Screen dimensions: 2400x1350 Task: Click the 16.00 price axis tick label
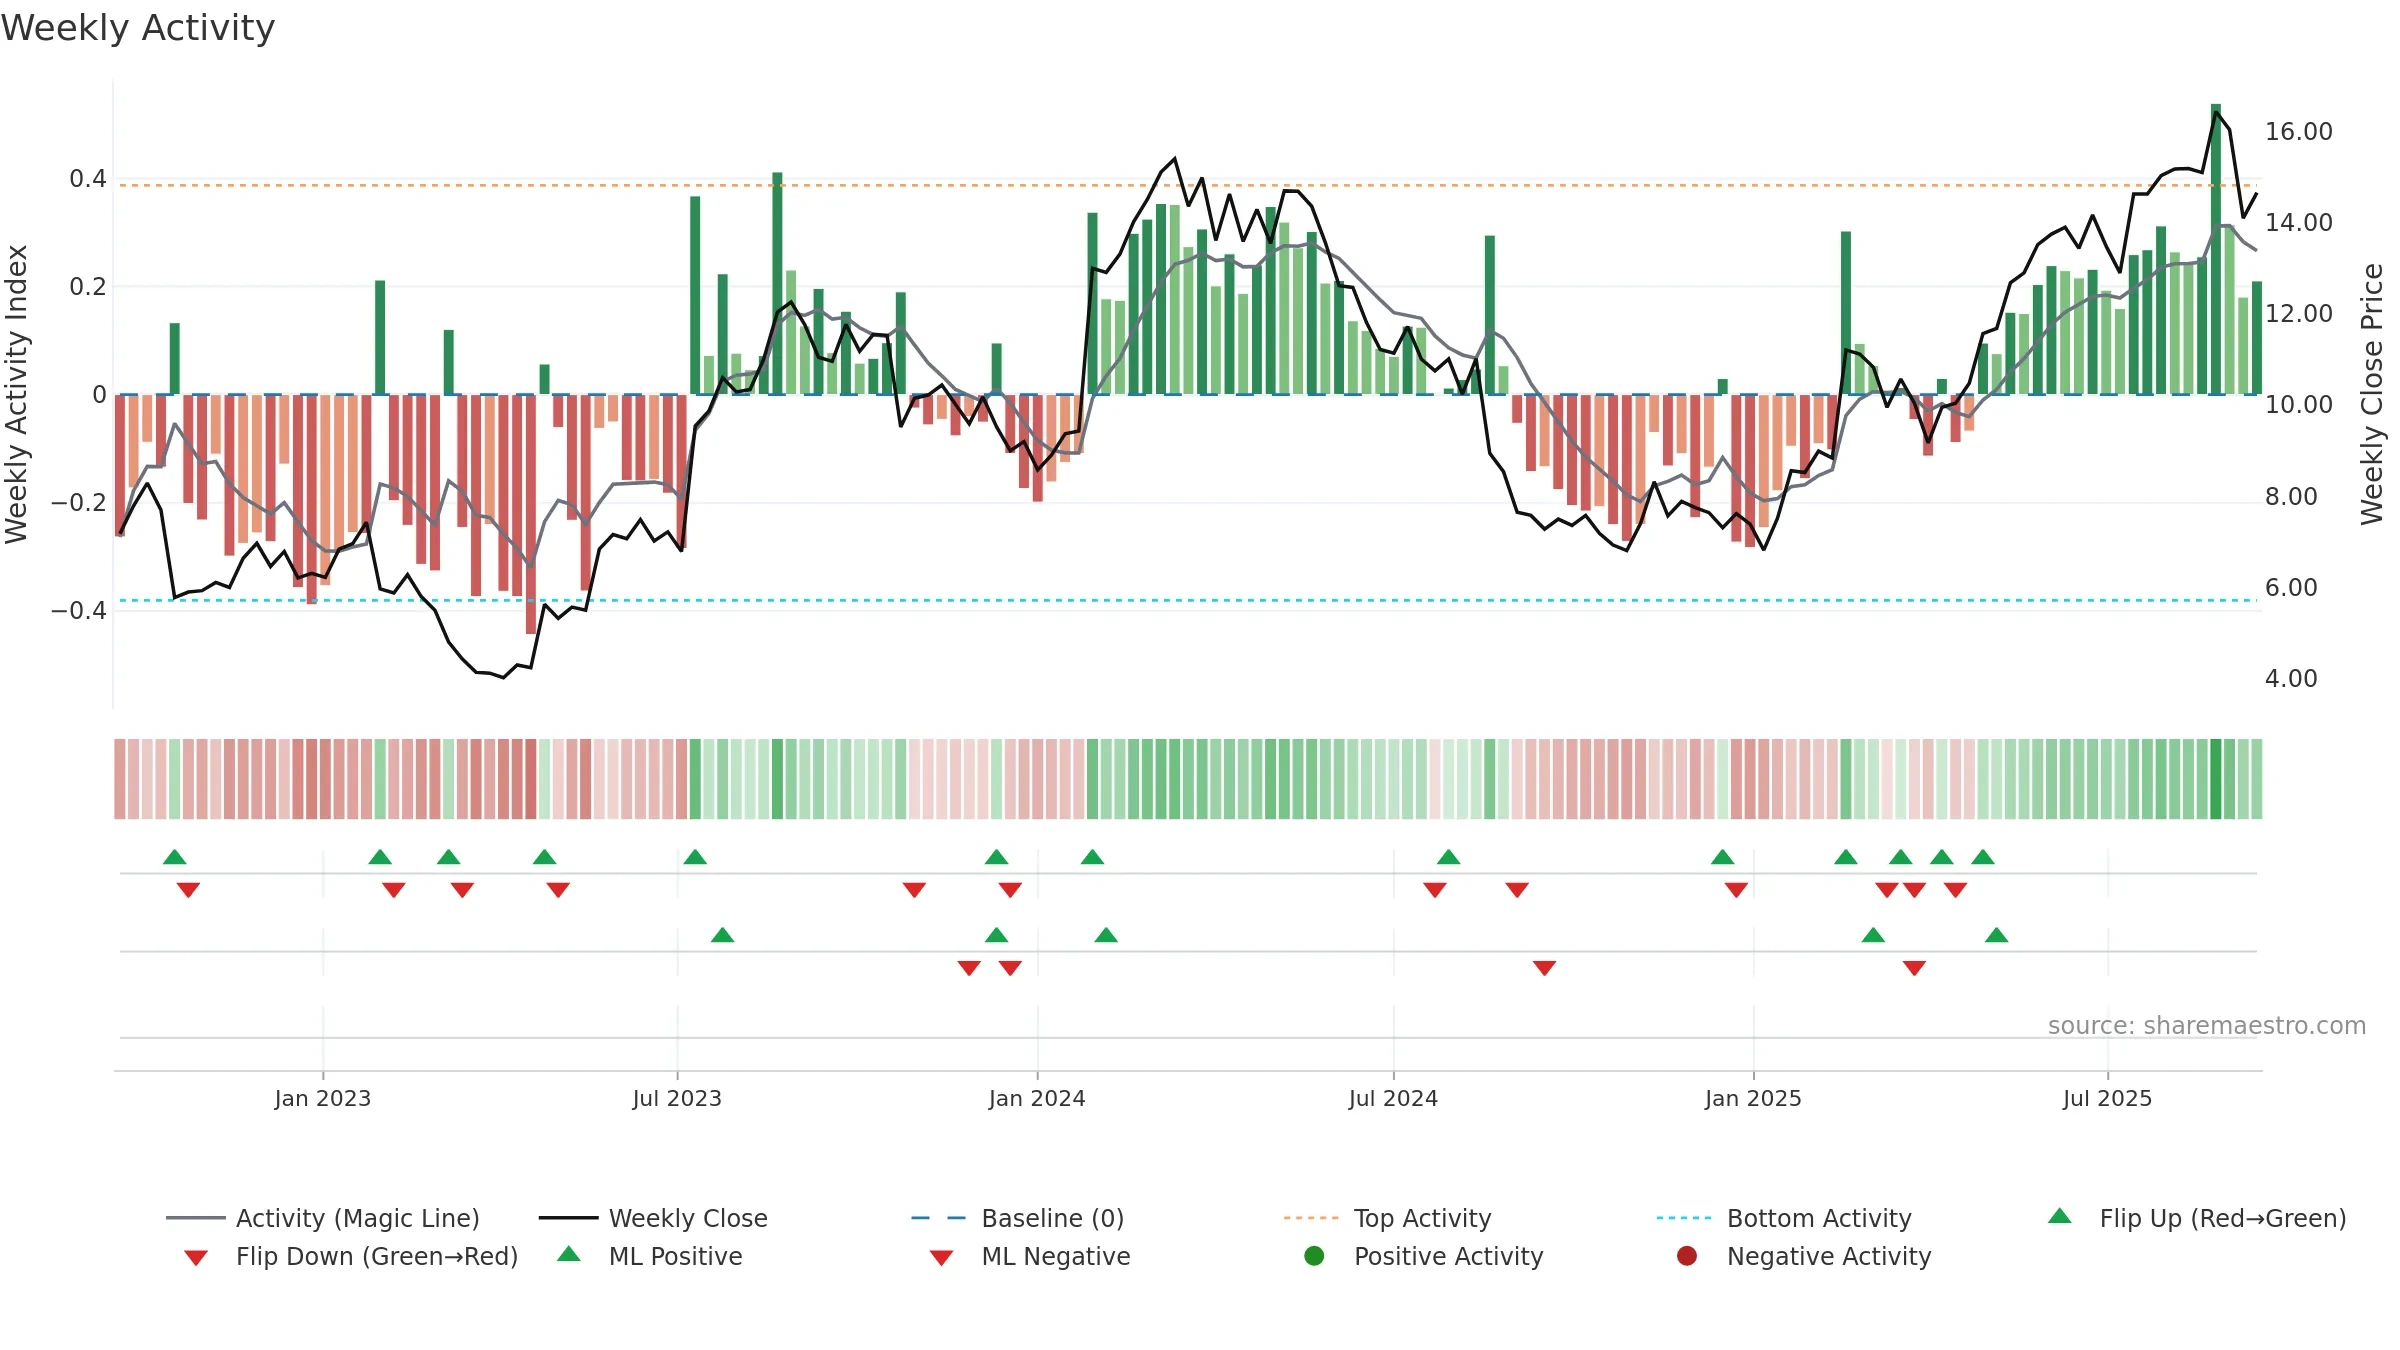(2298, 131)
